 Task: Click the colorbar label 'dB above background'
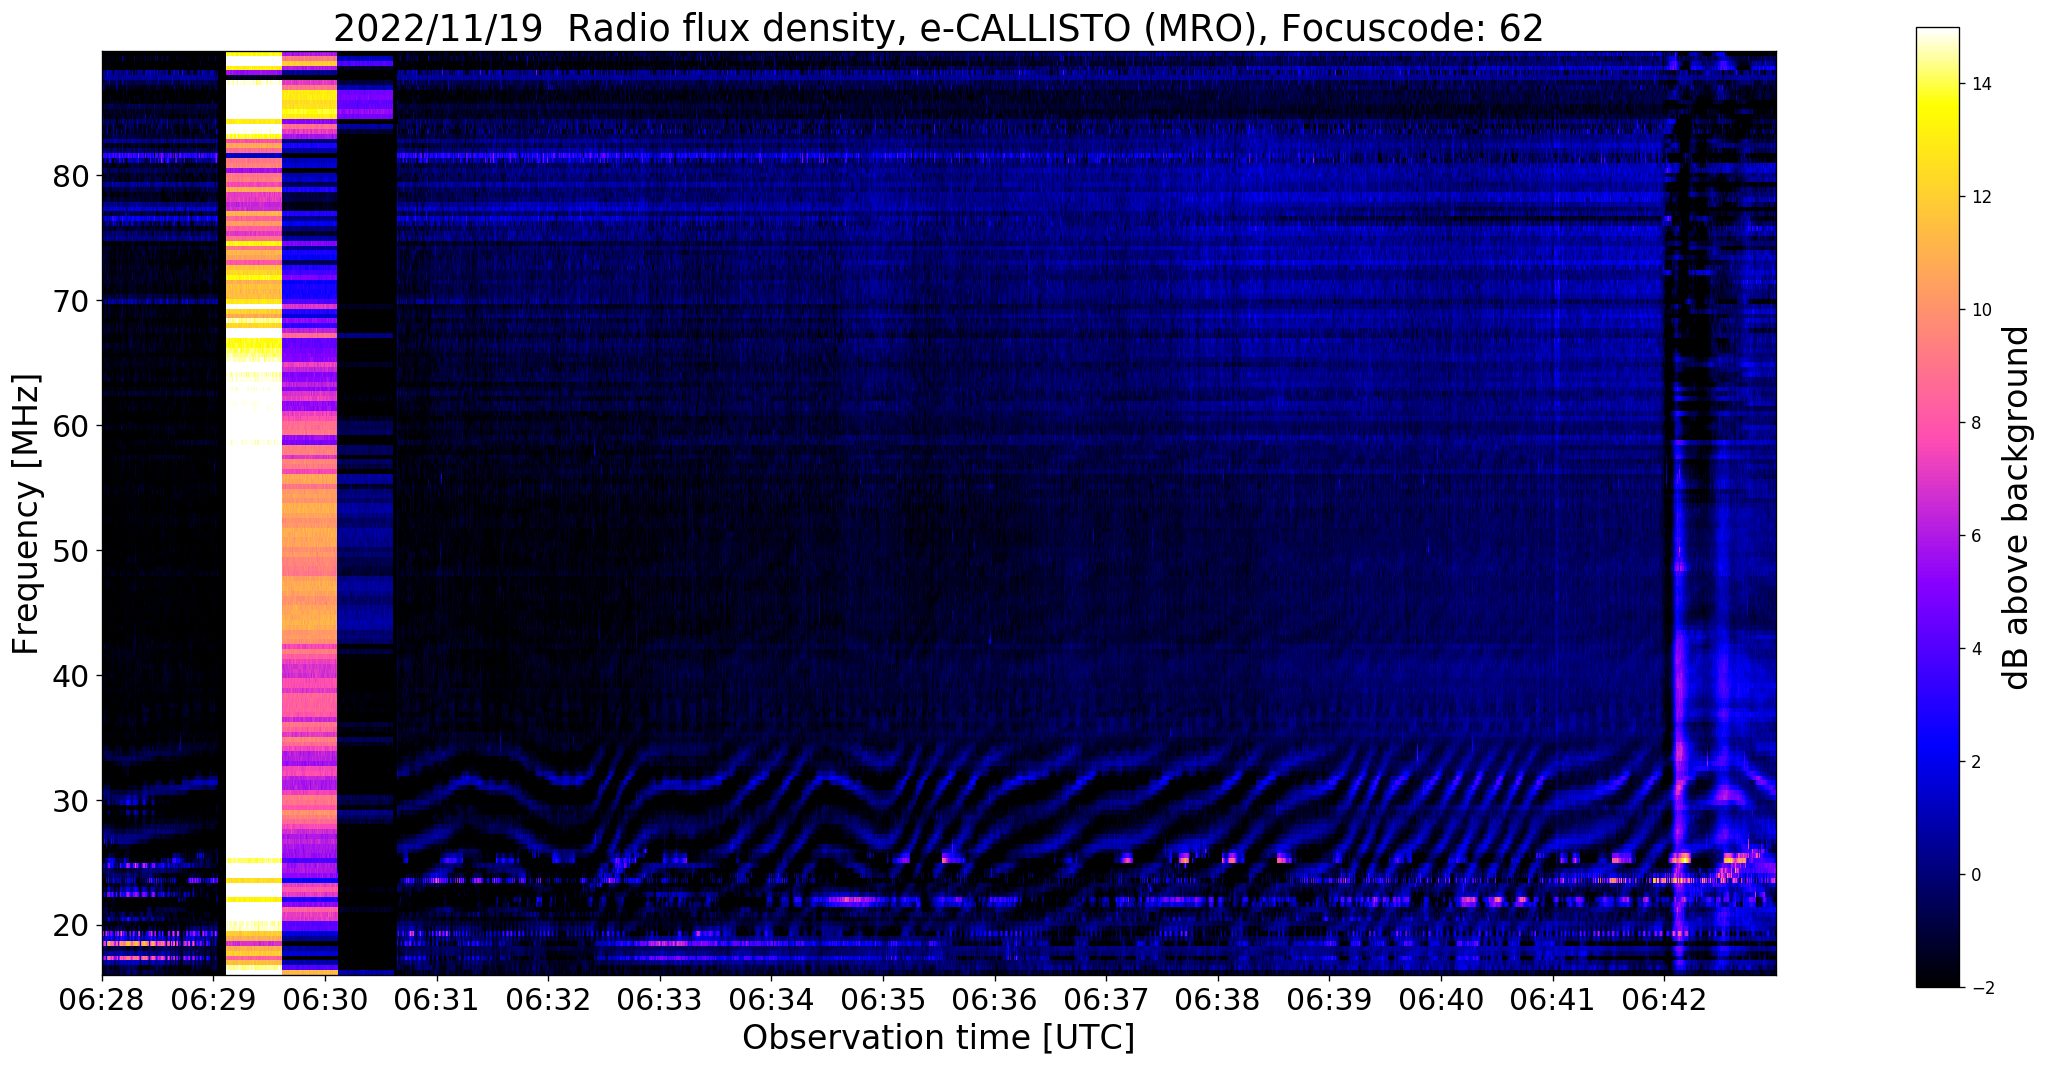[2017, 507]
